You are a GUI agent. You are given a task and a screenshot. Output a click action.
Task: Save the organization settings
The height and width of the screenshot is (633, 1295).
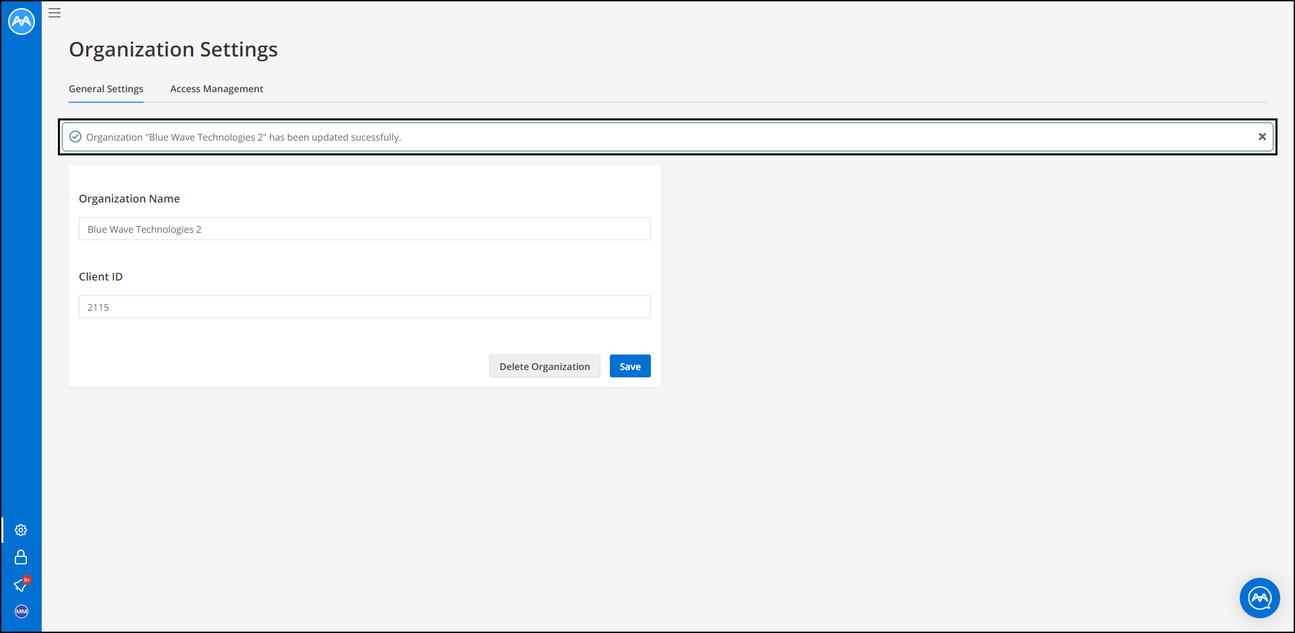630,366
